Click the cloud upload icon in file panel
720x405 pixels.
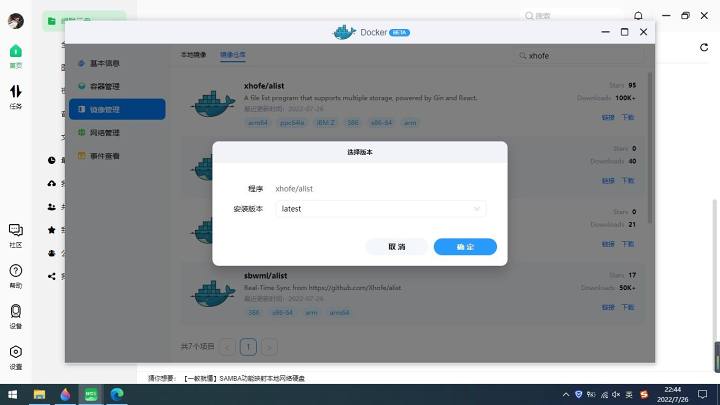point(51,183)
